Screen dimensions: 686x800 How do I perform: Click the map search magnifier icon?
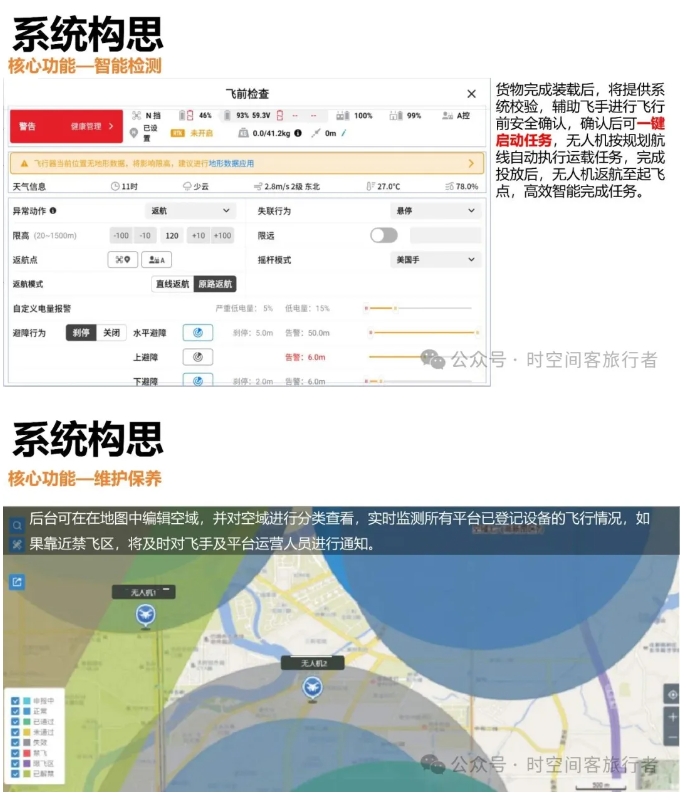(17, 525)
